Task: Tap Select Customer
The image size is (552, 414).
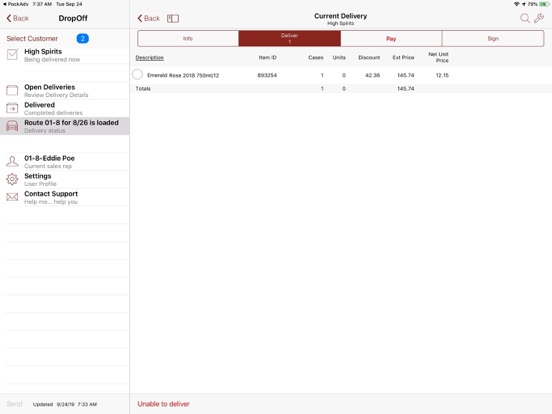Action: click(32, 38)
